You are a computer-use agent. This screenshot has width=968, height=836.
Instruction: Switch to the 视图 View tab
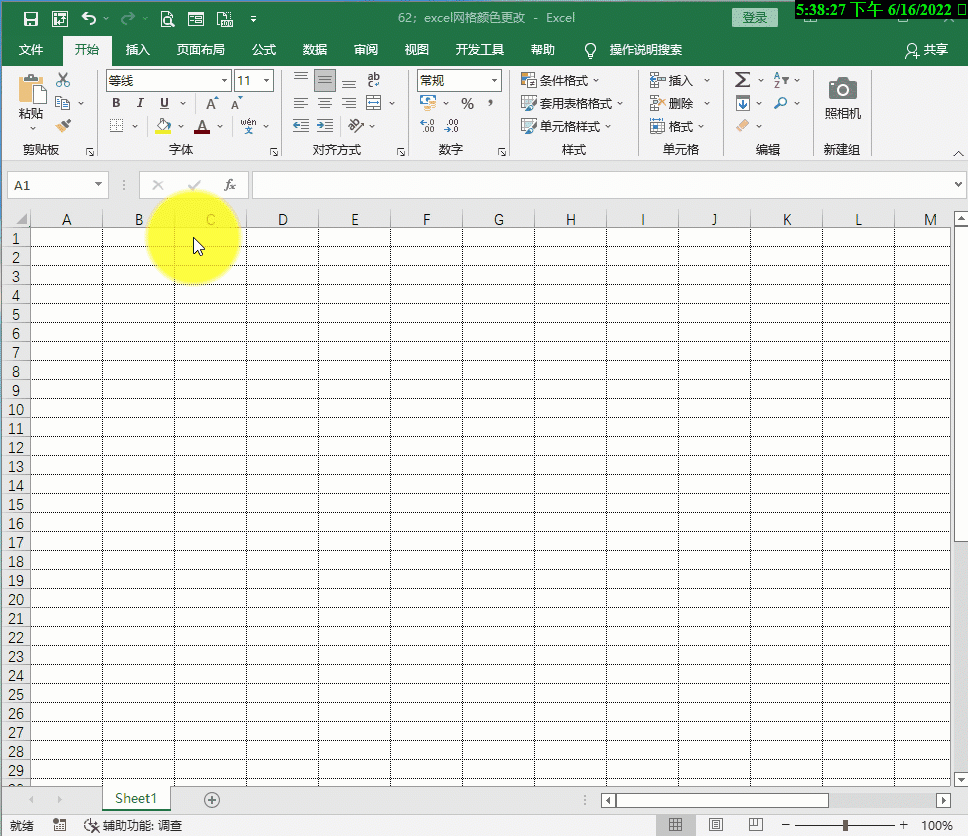click(416, 50)
